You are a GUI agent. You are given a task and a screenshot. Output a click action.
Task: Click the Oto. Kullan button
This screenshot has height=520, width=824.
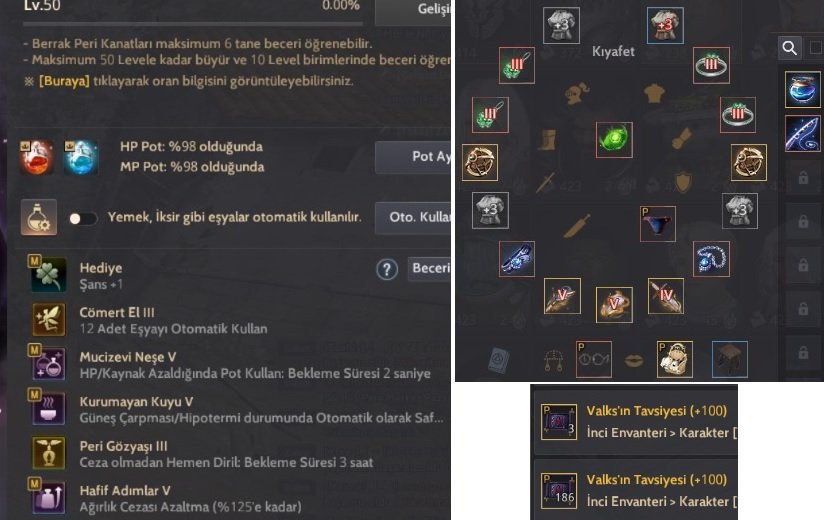pos(413,217)
